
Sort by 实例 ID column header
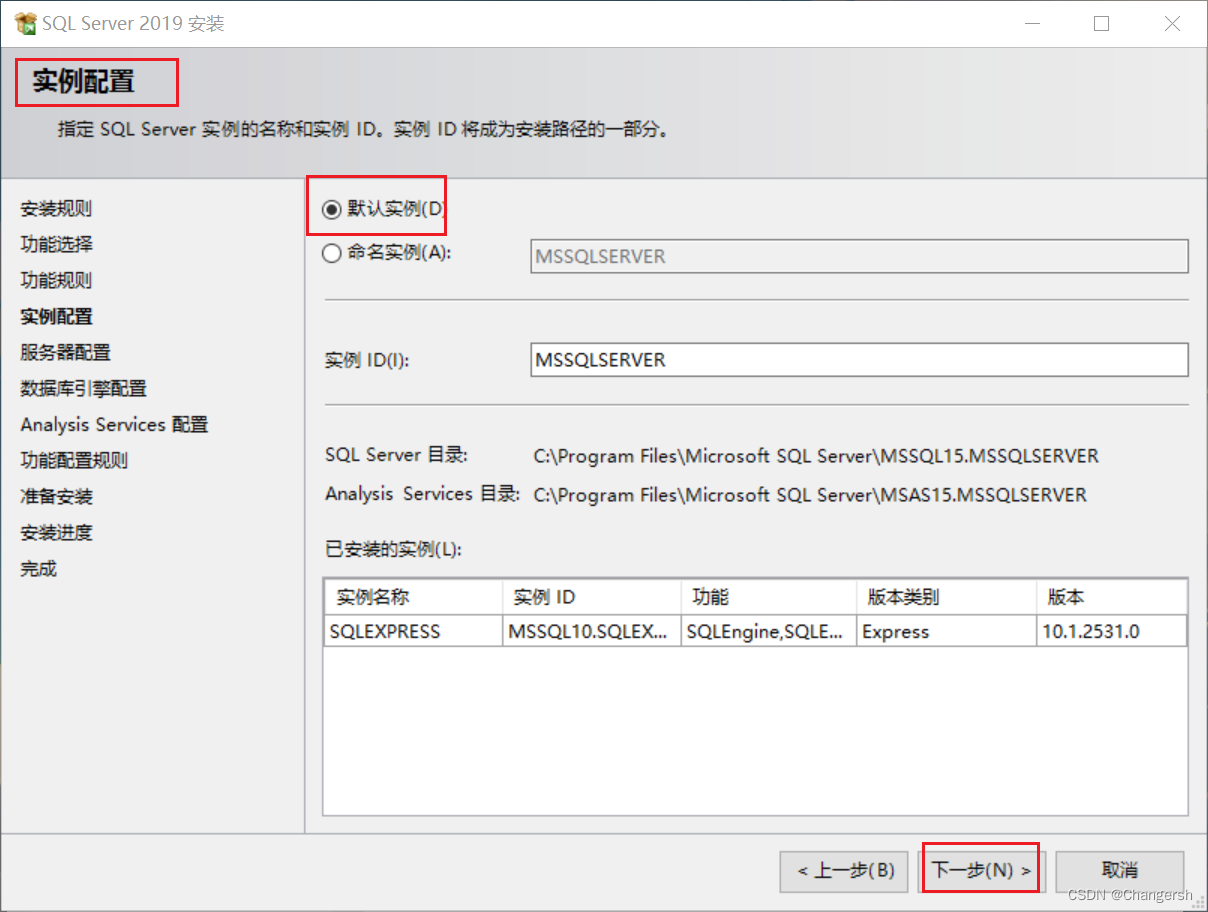point(592,597)
